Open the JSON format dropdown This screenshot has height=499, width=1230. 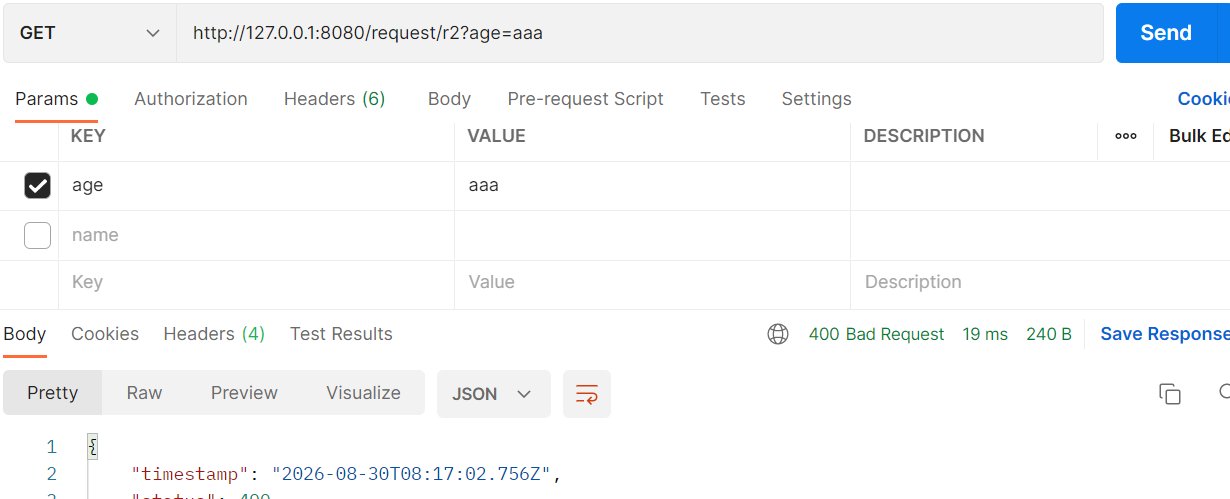[x=494, y=394]
